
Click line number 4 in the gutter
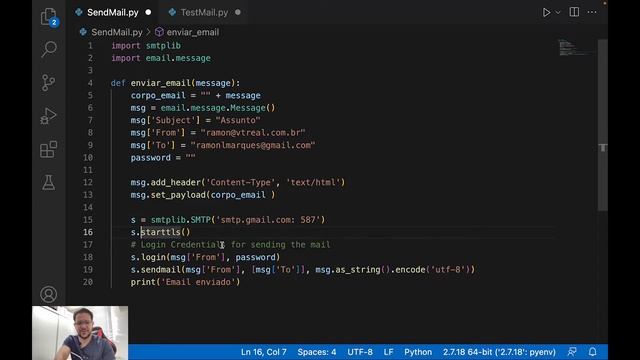(90, 83)
